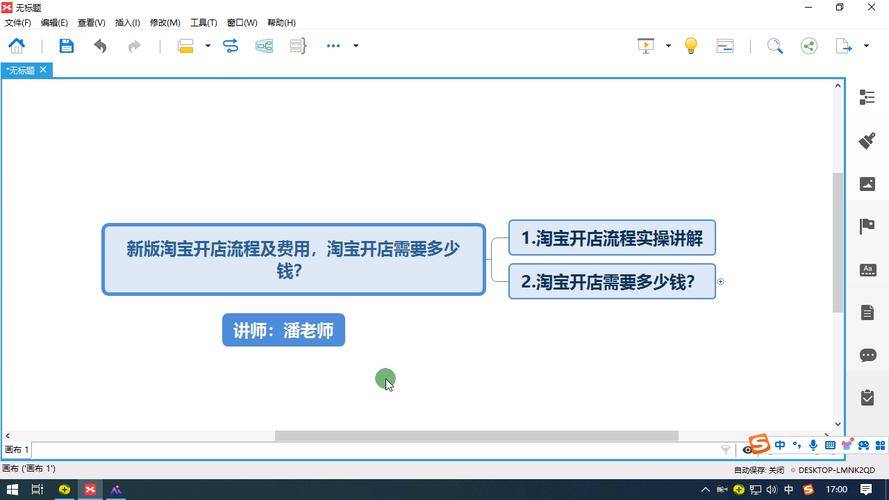
Task: Click DESKTOP-LMNK2QD in the status bar
Action: point(836,470)
